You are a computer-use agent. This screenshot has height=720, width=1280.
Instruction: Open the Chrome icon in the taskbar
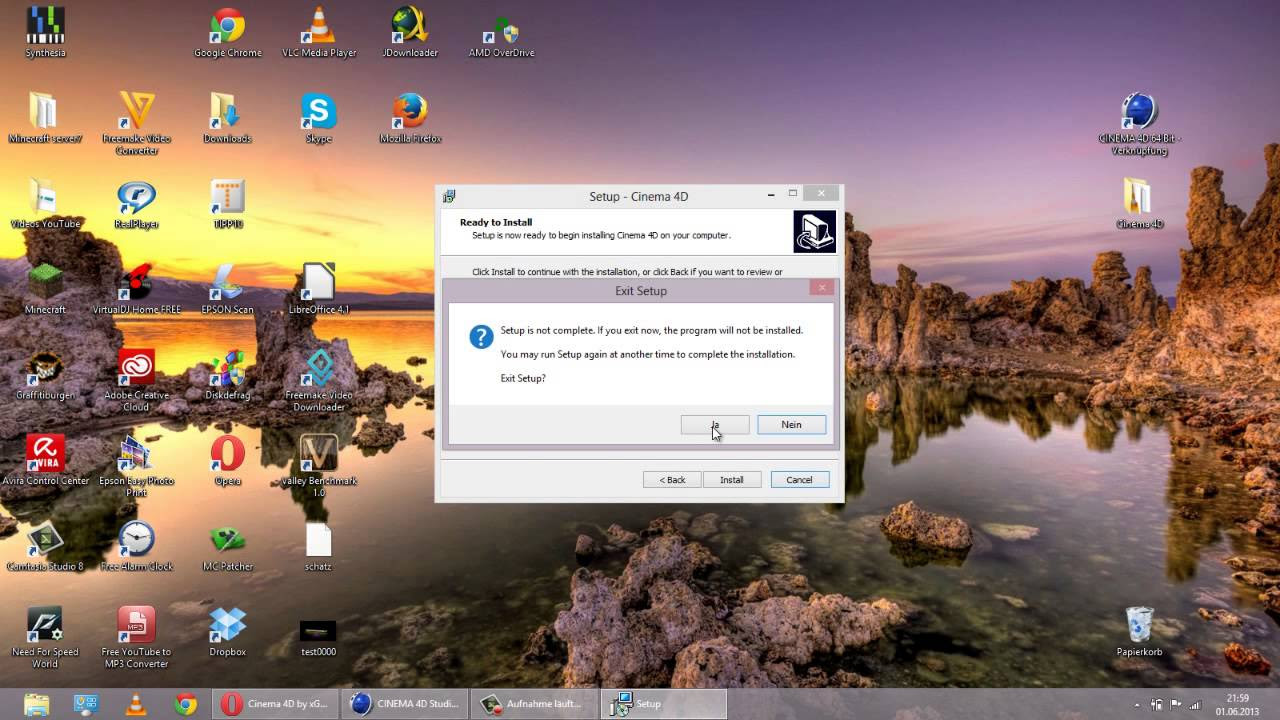pyautogui.click(x=185, y=704)
